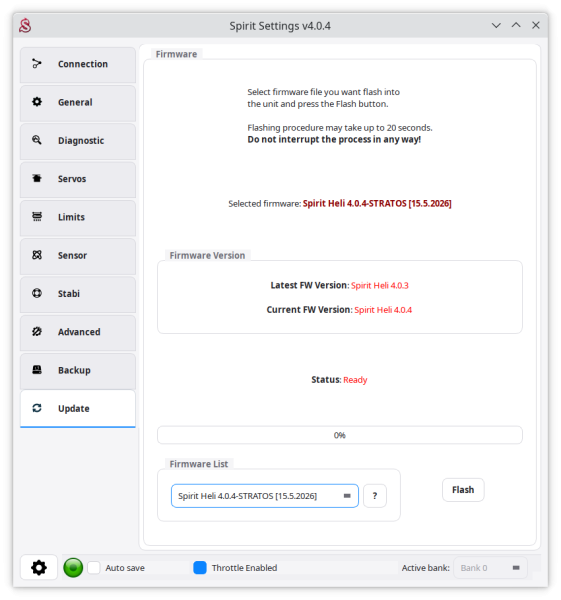561x600 pixels.
Task: Click the 0% flashing progress bar
Action: click(x=339, y=435)
